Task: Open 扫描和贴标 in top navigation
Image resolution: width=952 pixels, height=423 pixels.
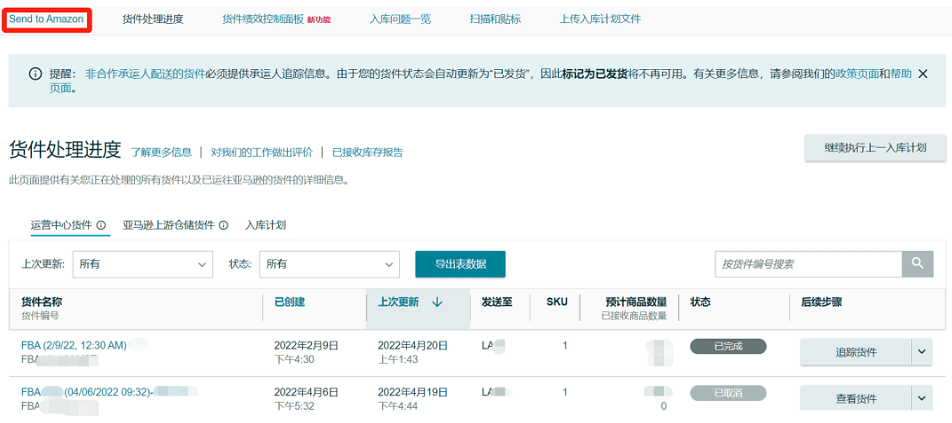Action: coord(495,19)
